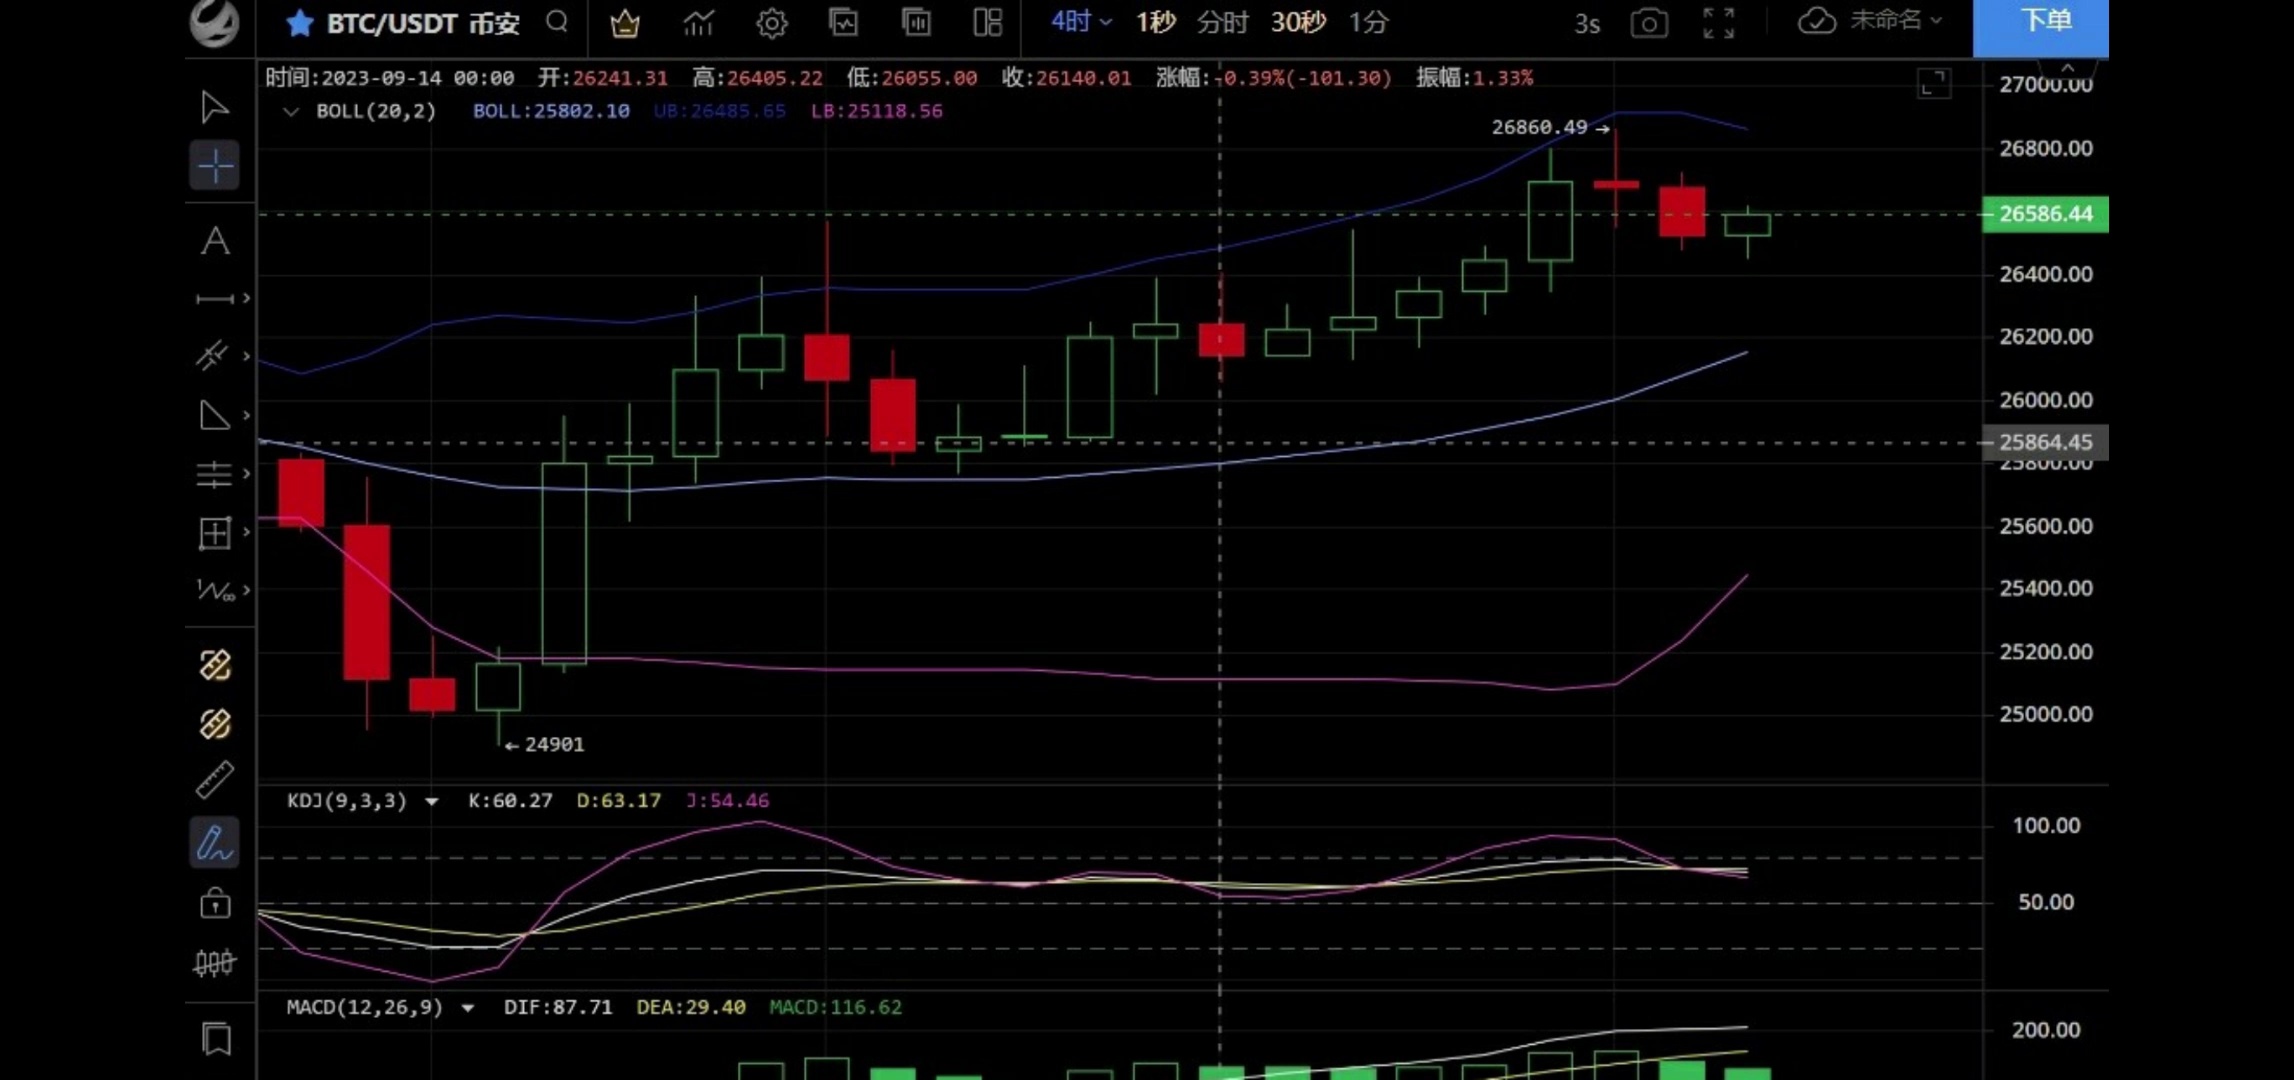2294x1080 pixels.
Task: Take a chart snapshot with camera icon
Action: coord(1648,23)
